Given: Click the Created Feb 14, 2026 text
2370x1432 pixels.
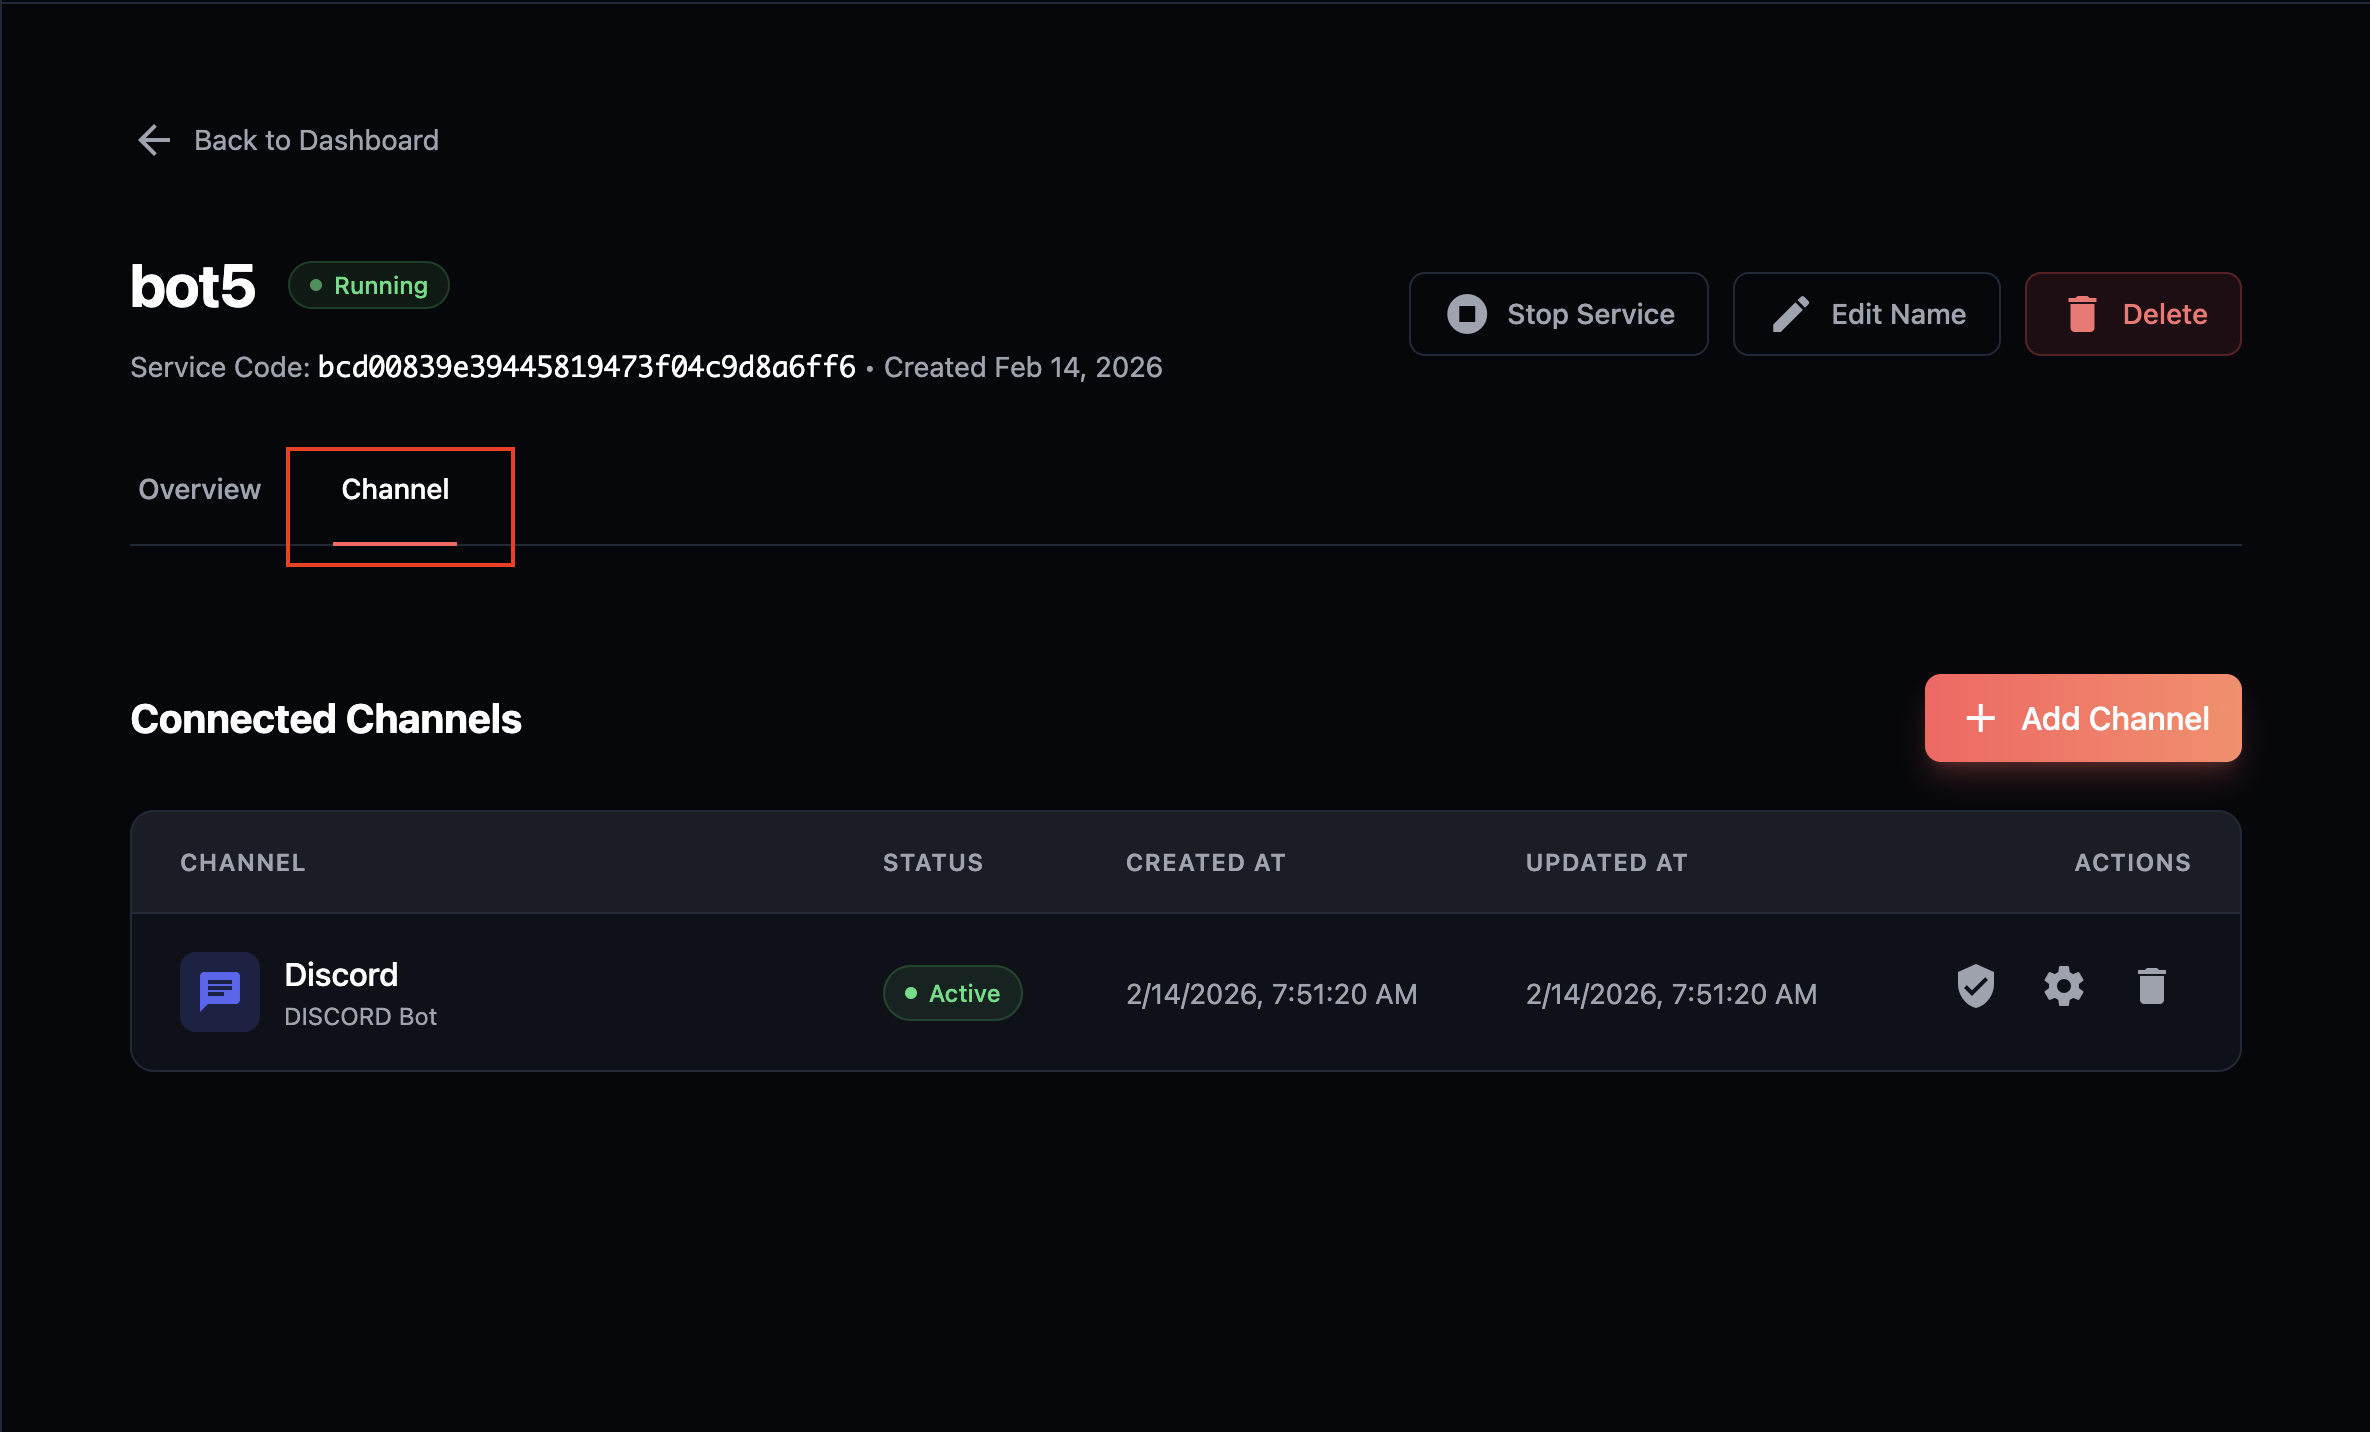Looking at the screenshot, I should [1023, 367].
